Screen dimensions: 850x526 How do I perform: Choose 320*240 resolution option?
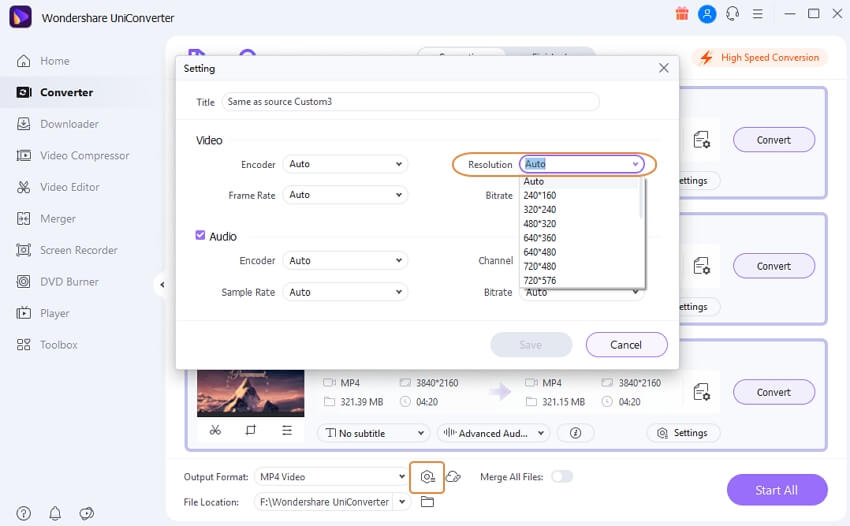[579, 209]
